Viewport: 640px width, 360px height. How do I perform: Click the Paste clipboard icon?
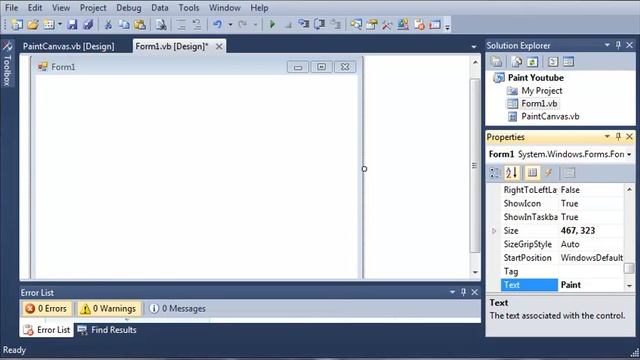tap(140, 24)
